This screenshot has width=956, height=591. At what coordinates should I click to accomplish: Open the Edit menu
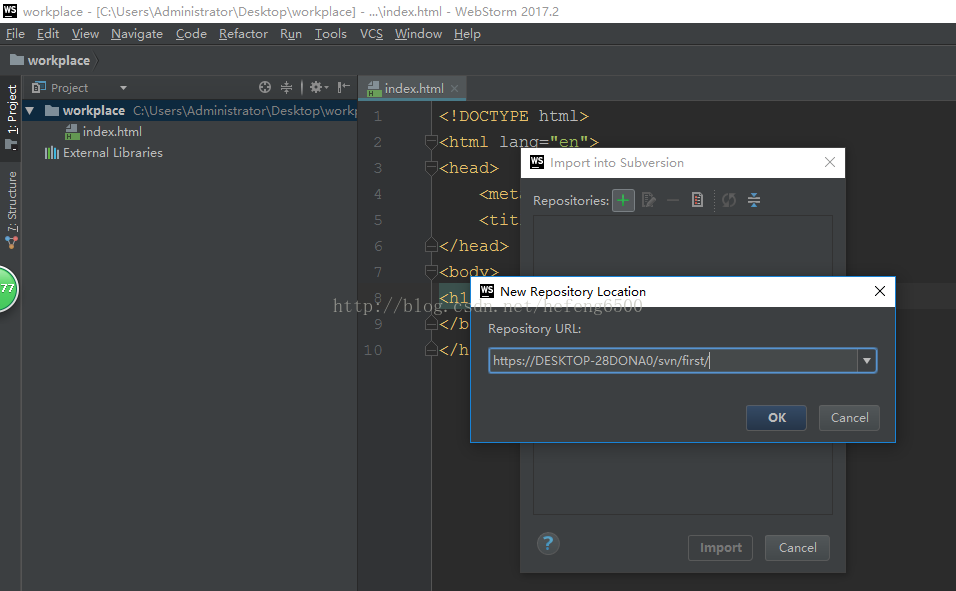pos(48,34)
